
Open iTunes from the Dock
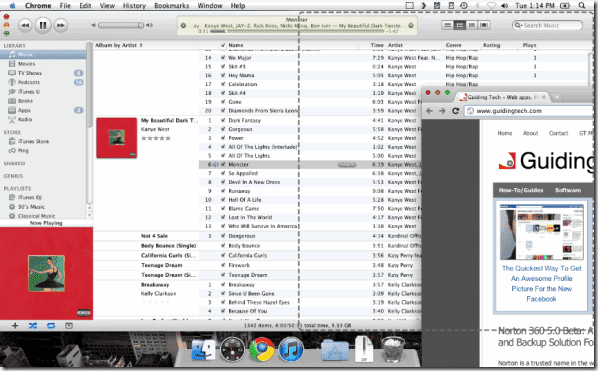(x=291, y=349)
